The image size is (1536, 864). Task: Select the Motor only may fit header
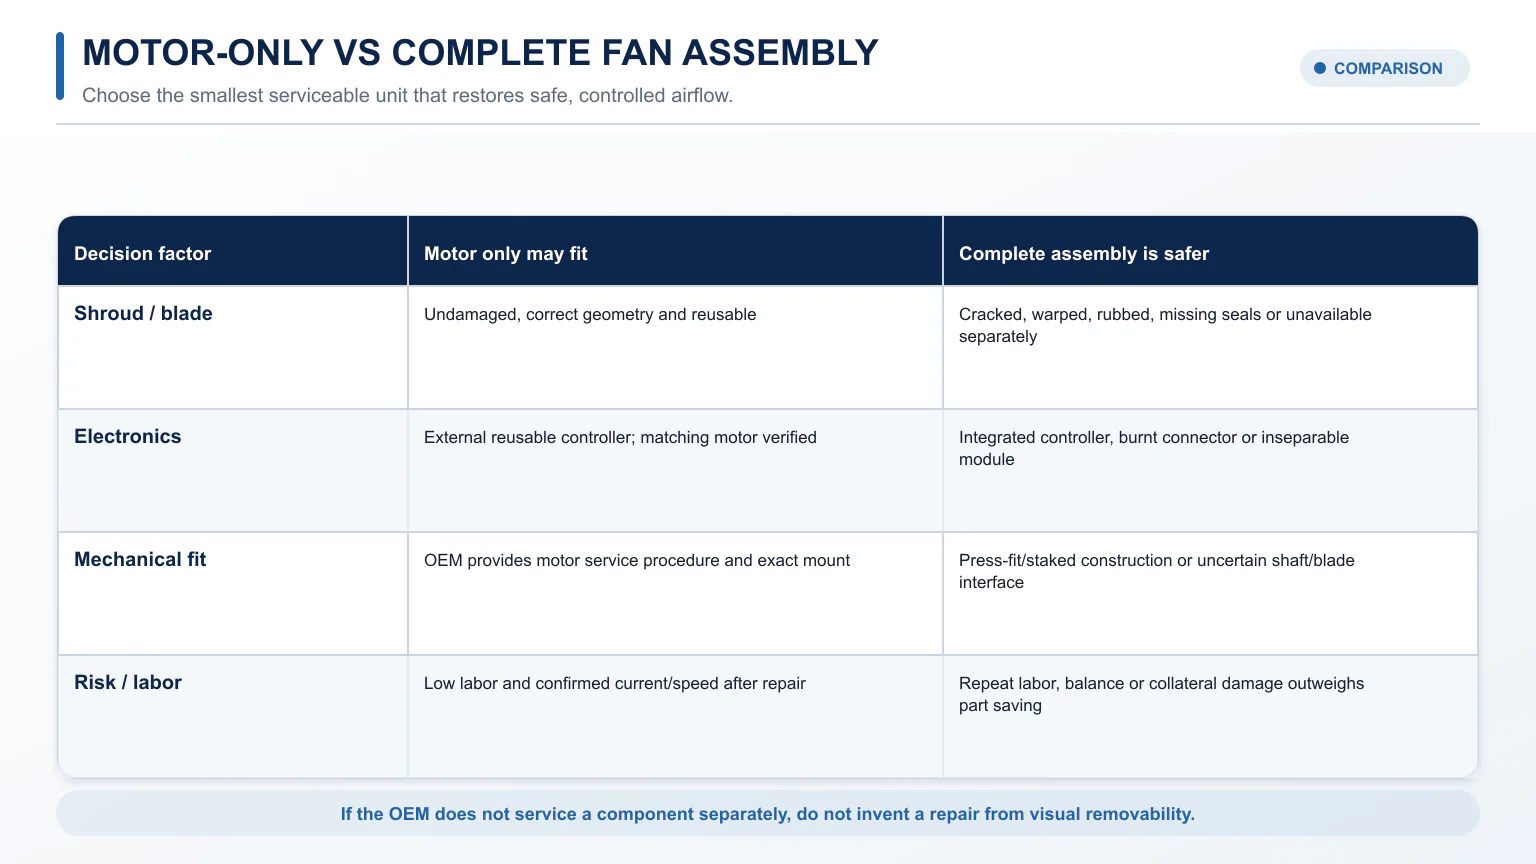[x=675, y=253]
